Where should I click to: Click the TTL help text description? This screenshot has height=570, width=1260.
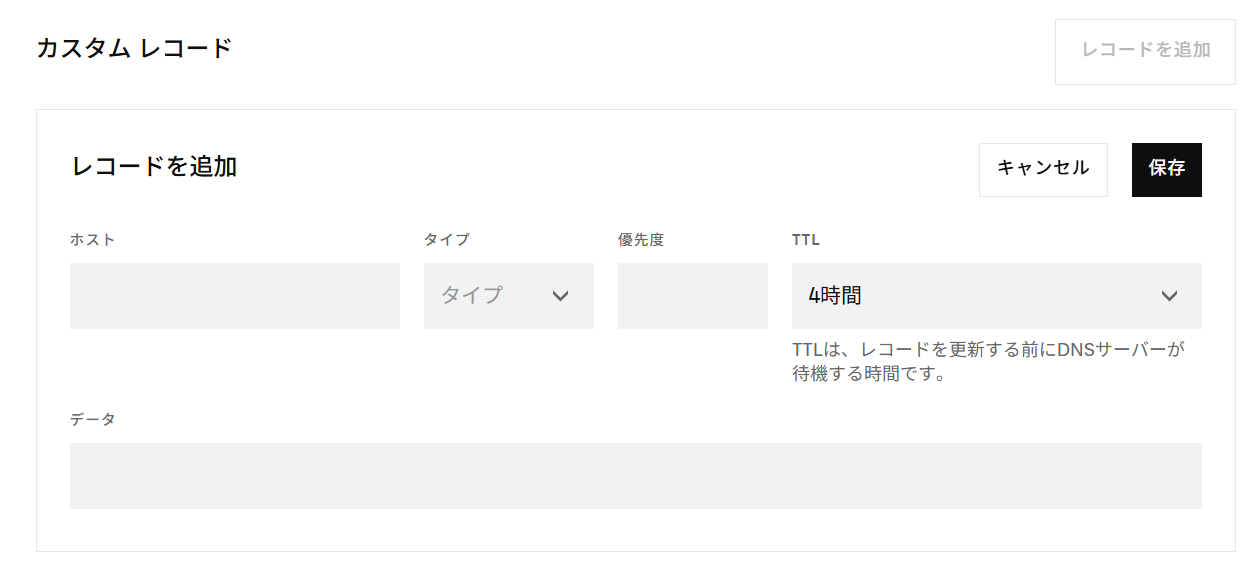pos(988,362)
